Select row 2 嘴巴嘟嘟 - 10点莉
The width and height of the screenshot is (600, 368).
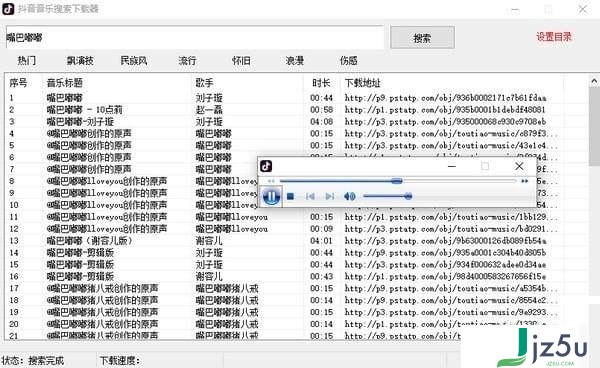(84, 110)
